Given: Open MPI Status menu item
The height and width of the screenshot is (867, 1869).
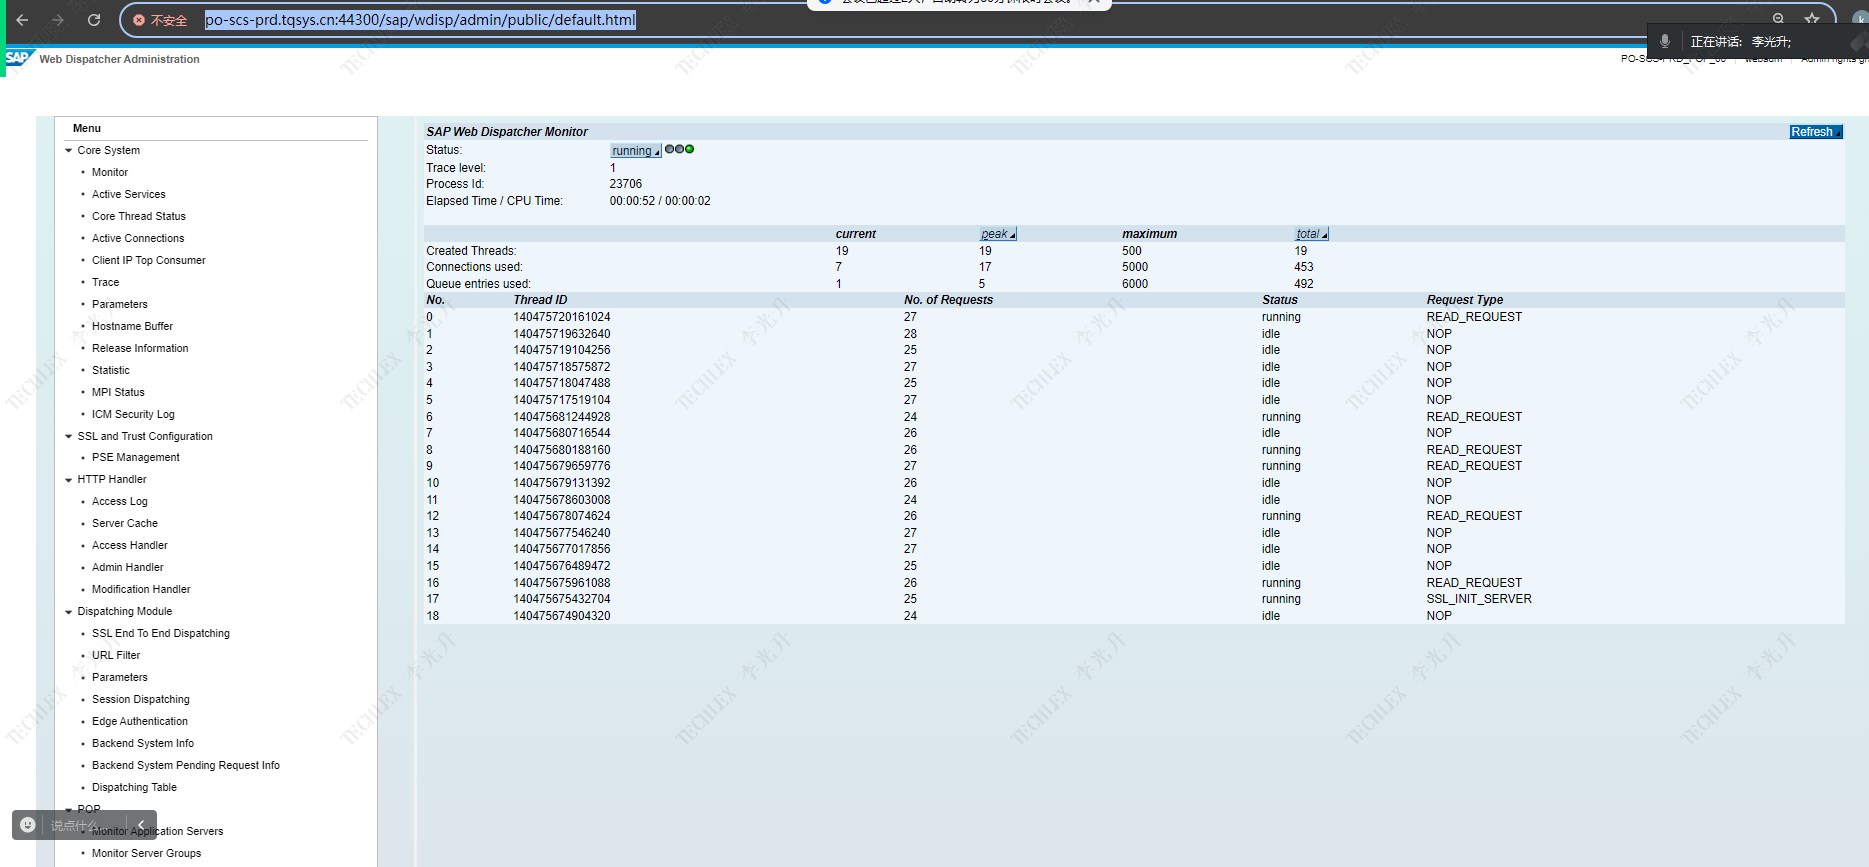Looking at the screenshot, I should coord(118,392).
